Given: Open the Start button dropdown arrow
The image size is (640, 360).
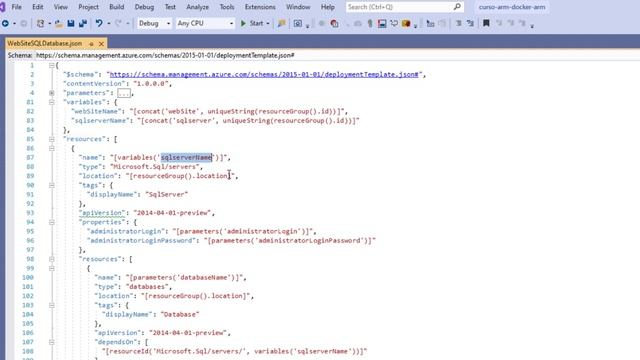Looking at the screenshot, I should tap(268, 24).
